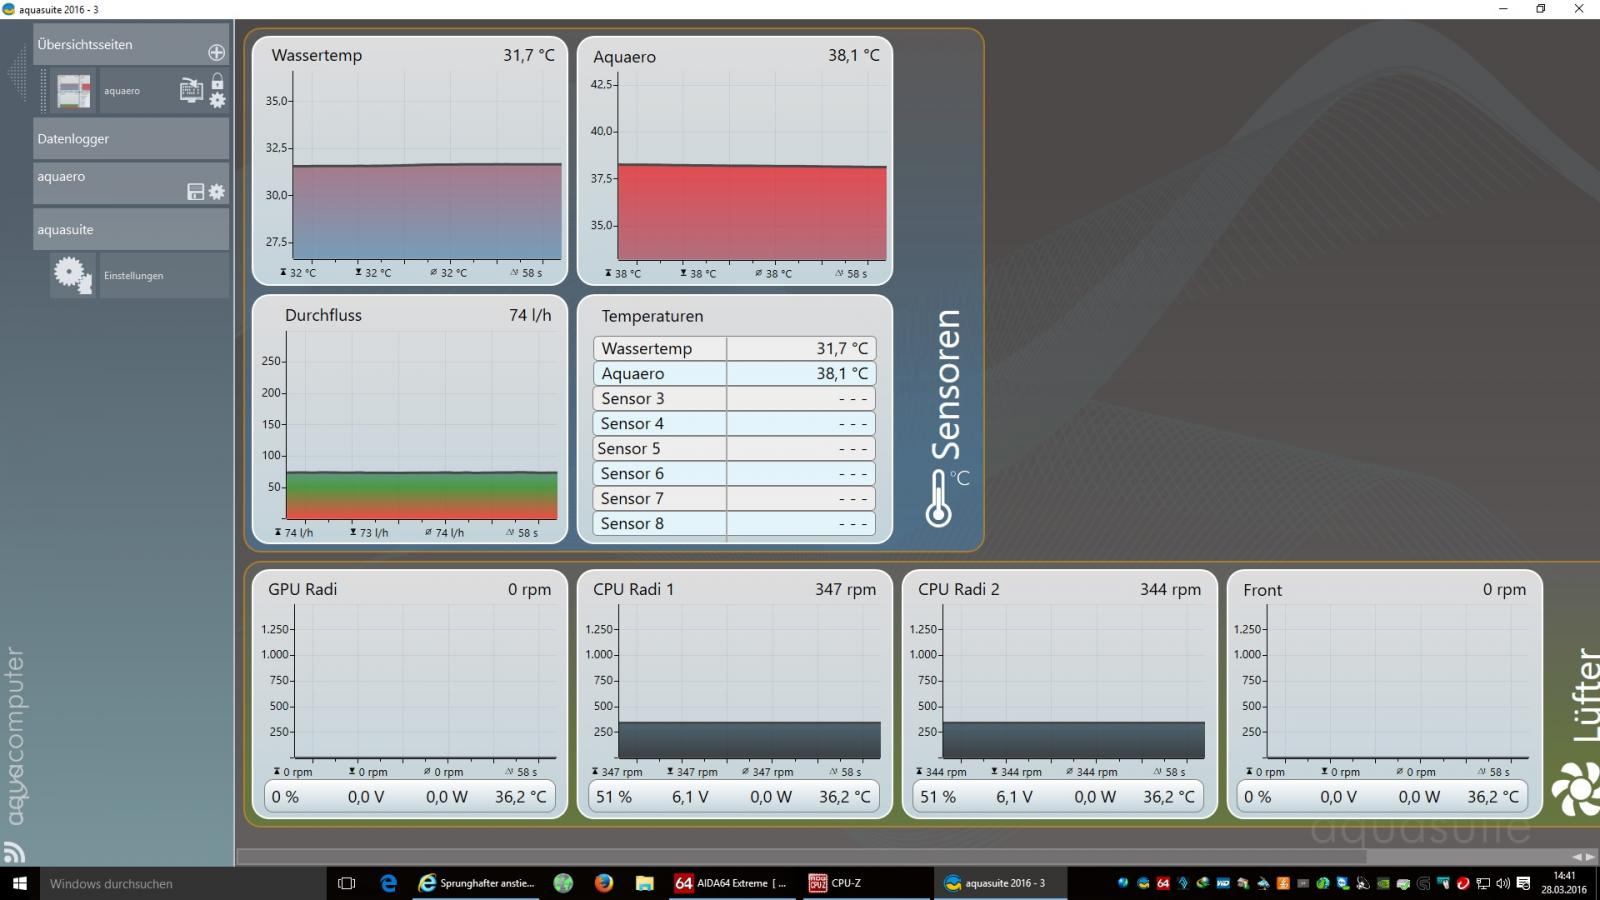Launch Firefox from the taskbar
Image resolution: width=1600 pixels, height=900 pixels.
pyautogui.click(x=603, y=883)
